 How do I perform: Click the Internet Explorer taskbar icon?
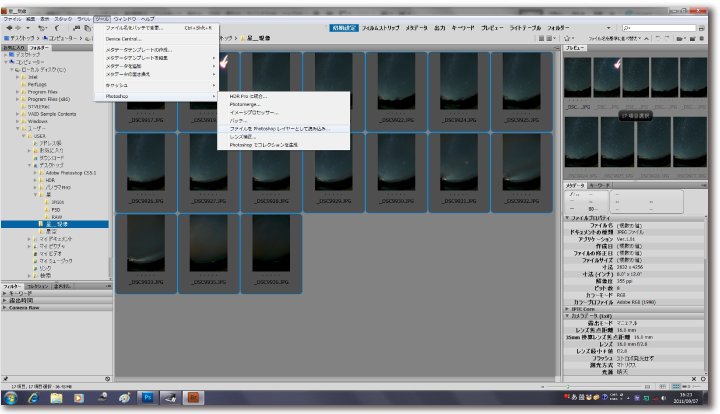[x=34, y=398]
